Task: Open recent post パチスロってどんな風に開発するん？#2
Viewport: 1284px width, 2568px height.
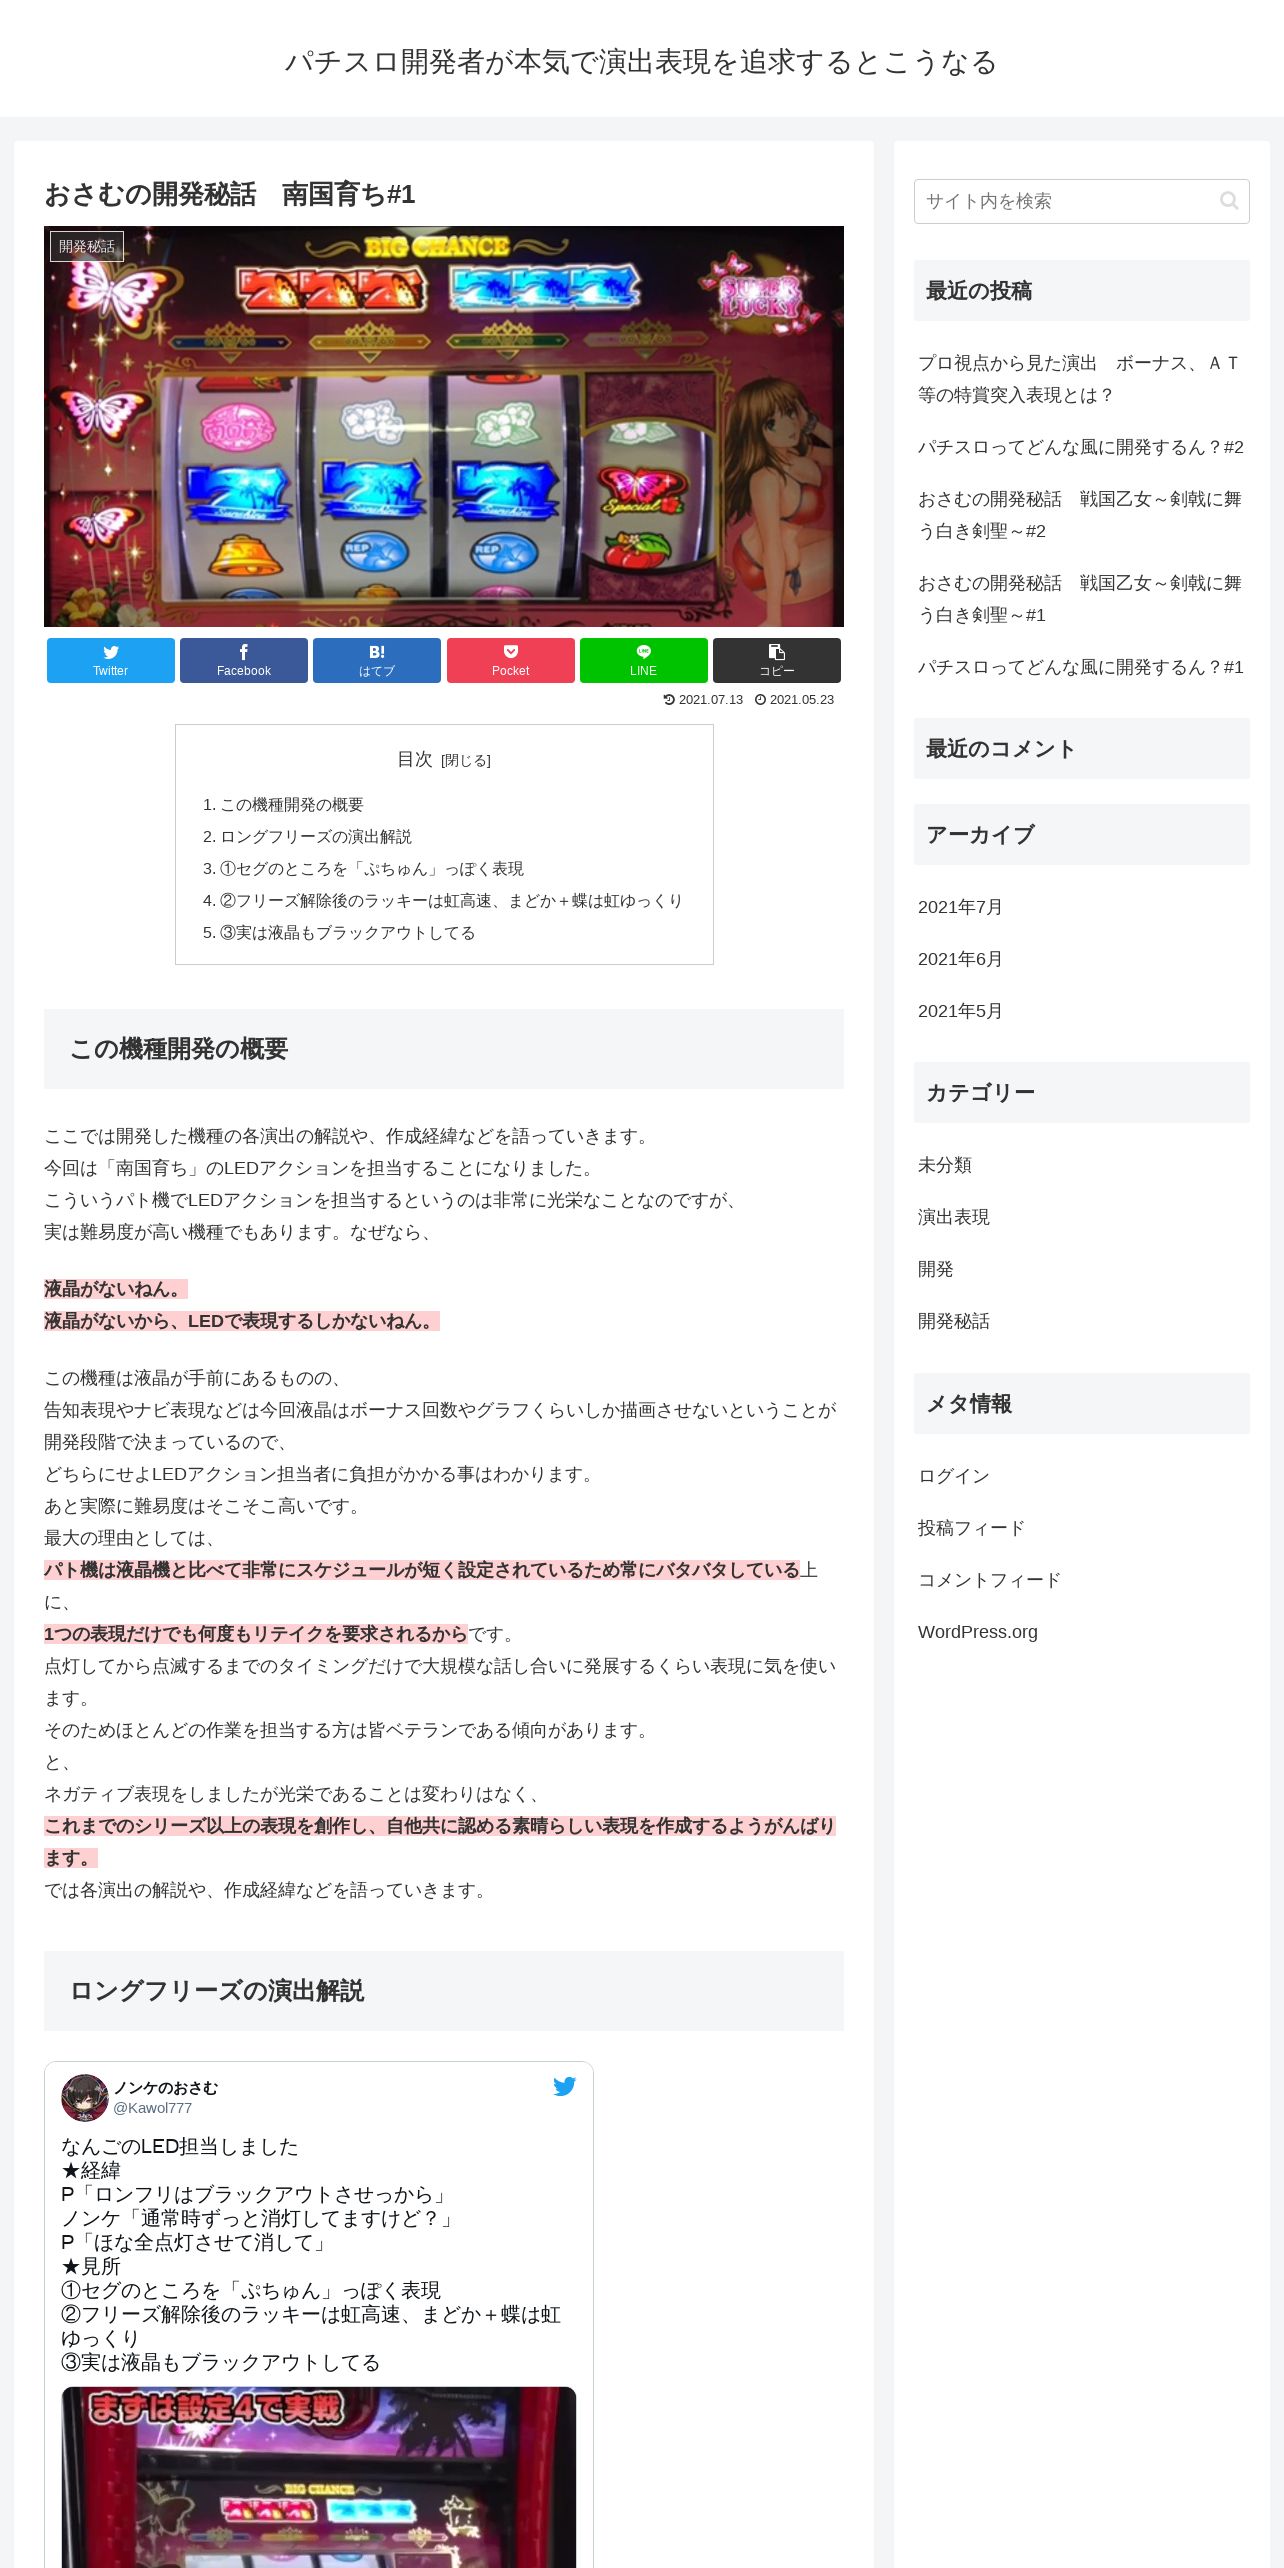Action: click(x=1081, y=447)
